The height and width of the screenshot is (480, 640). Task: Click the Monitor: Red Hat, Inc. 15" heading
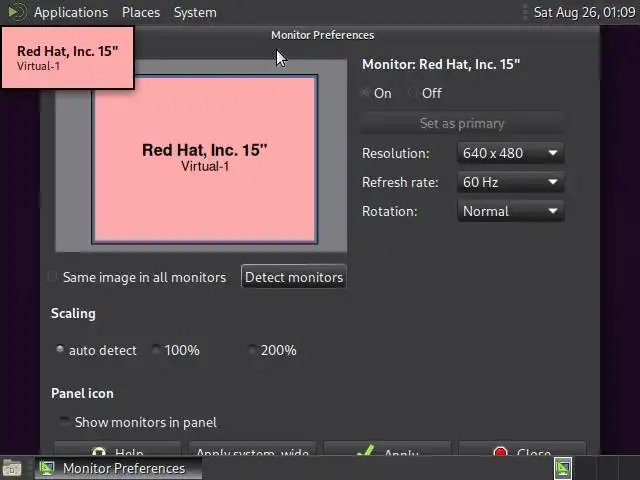pos(441,64)
